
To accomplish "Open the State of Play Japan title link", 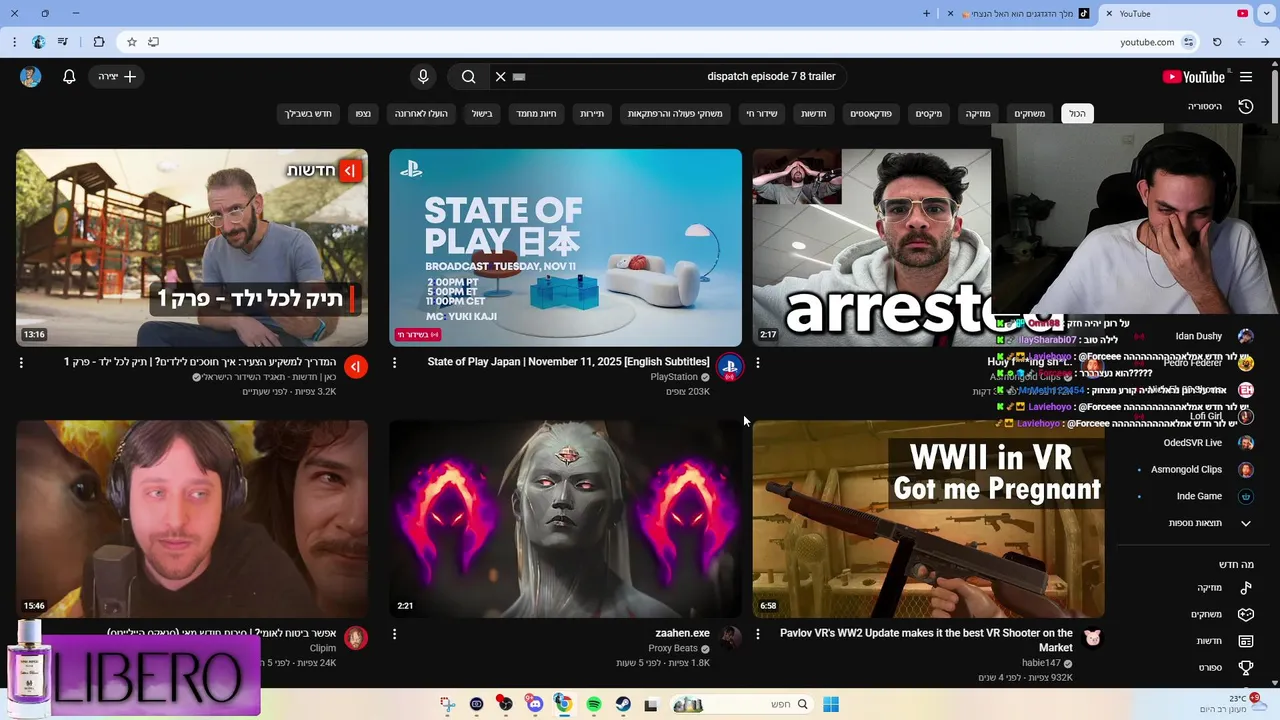I will [x=568, y=362].
